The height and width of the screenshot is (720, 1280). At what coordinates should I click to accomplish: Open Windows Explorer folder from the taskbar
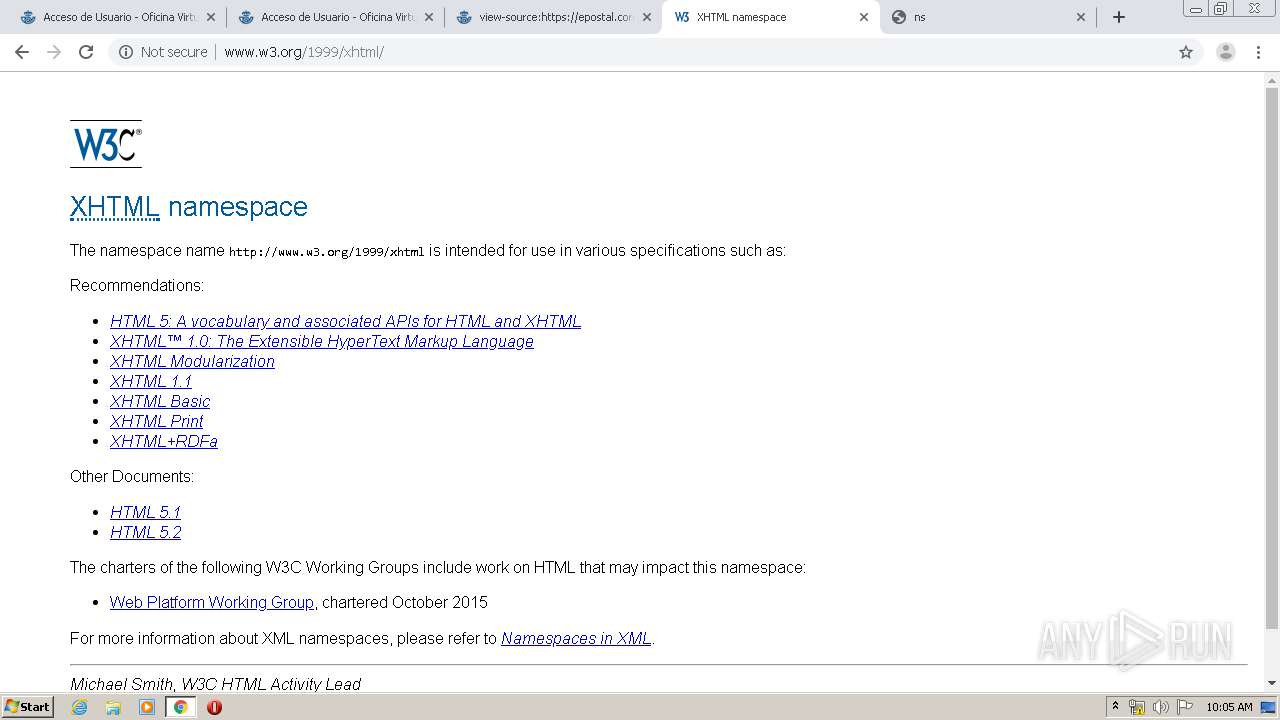pos(113,707)
